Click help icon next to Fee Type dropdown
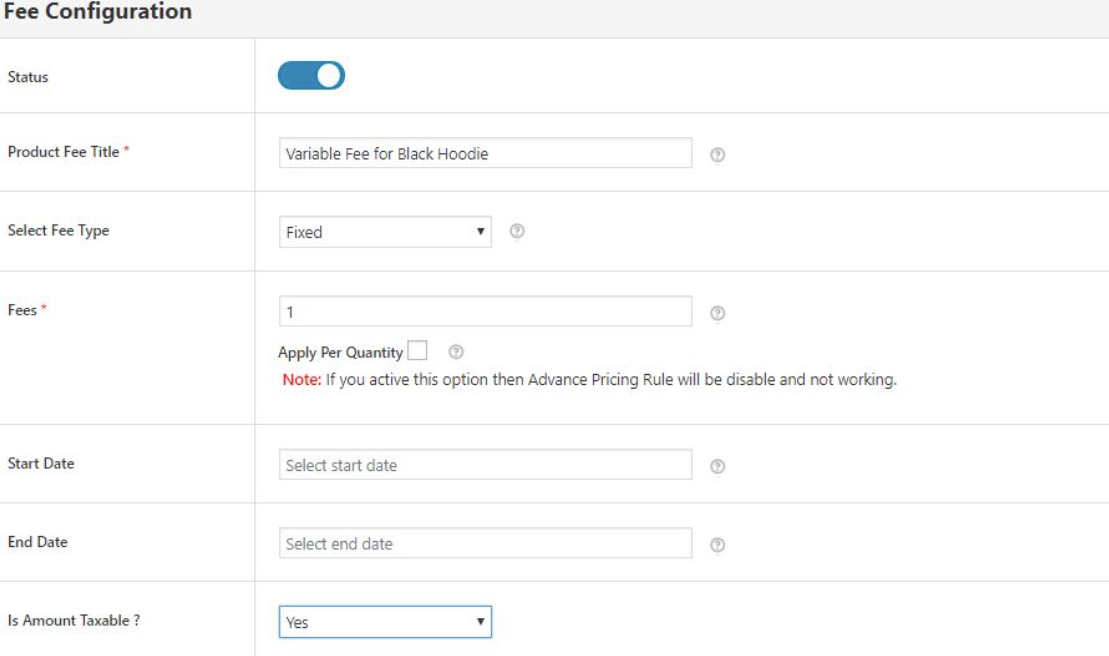 pos(517,231)
